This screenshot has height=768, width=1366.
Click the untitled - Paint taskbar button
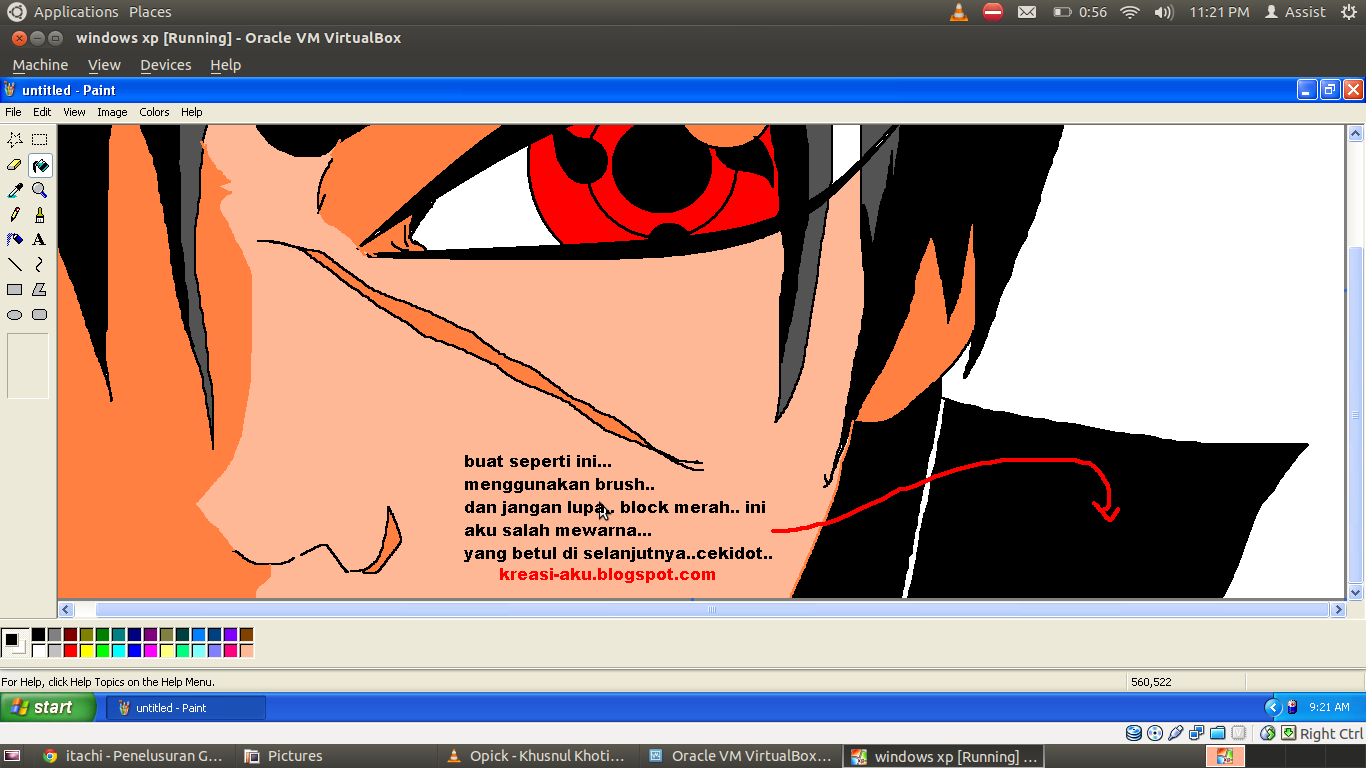[x=186, y=708]
